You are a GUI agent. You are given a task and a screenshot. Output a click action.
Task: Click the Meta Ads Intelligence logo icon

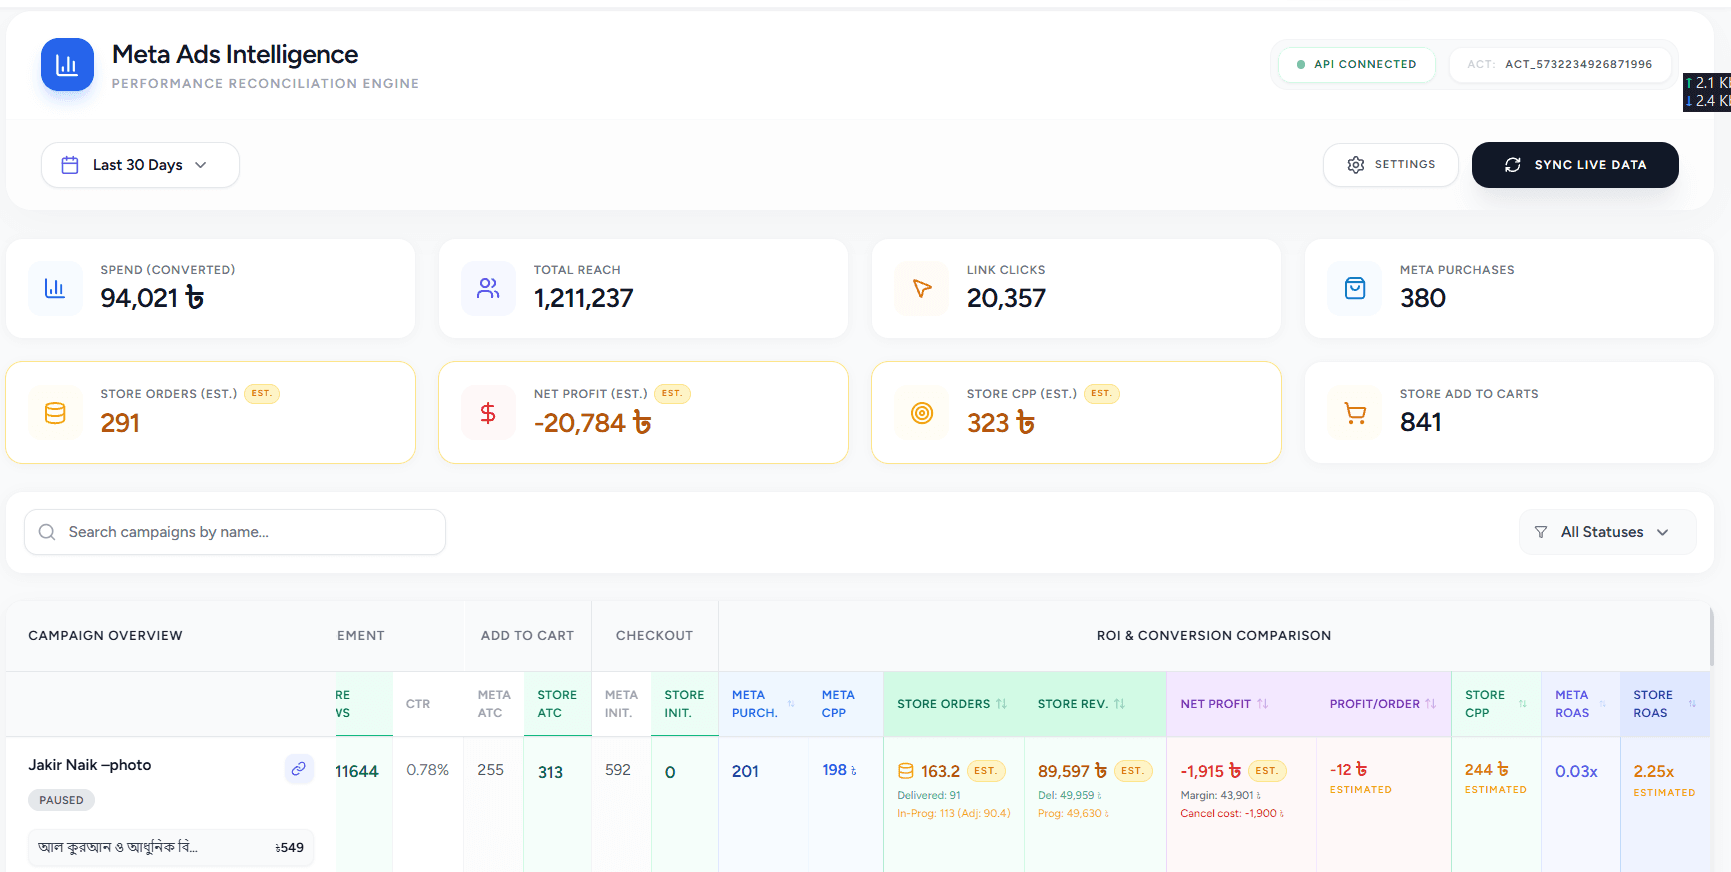click(67, 65)
